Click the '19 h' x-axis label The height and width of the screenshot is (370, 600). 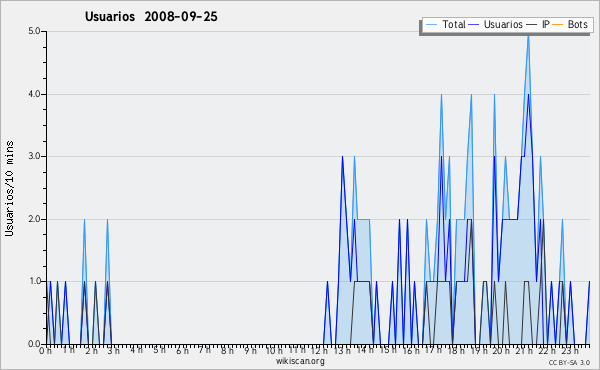pos(478,351)
